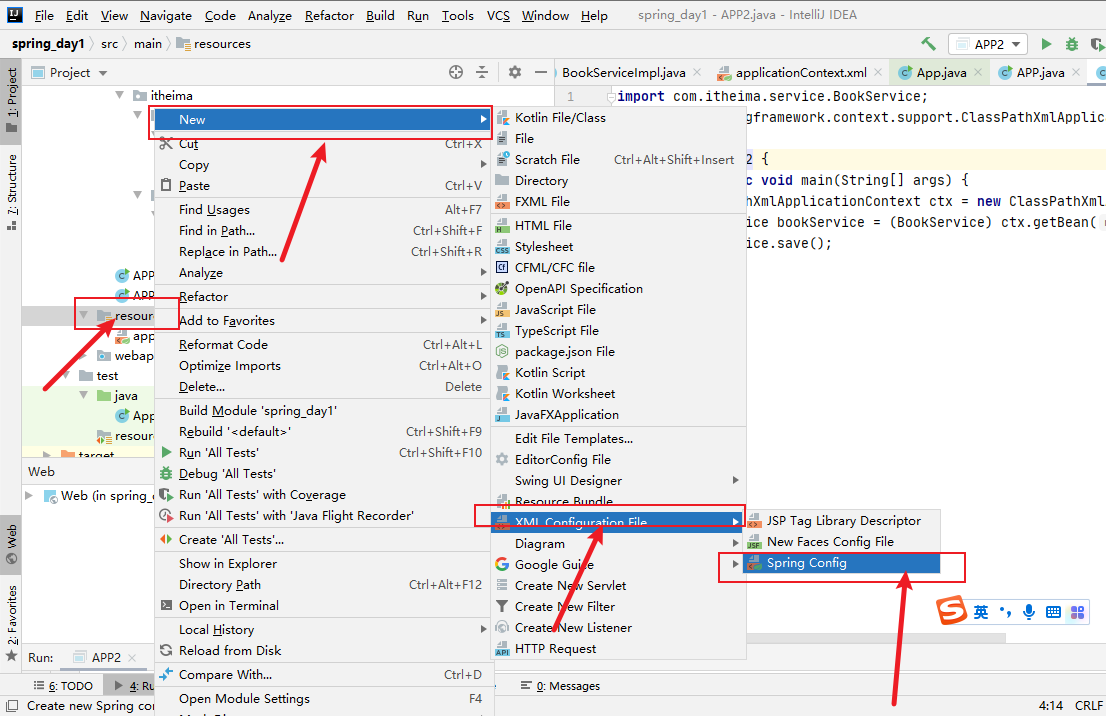Viewport: 1106px width, 716px height.
Task: Select JSP Tag Library Descriptor
Action: [843, 521]
